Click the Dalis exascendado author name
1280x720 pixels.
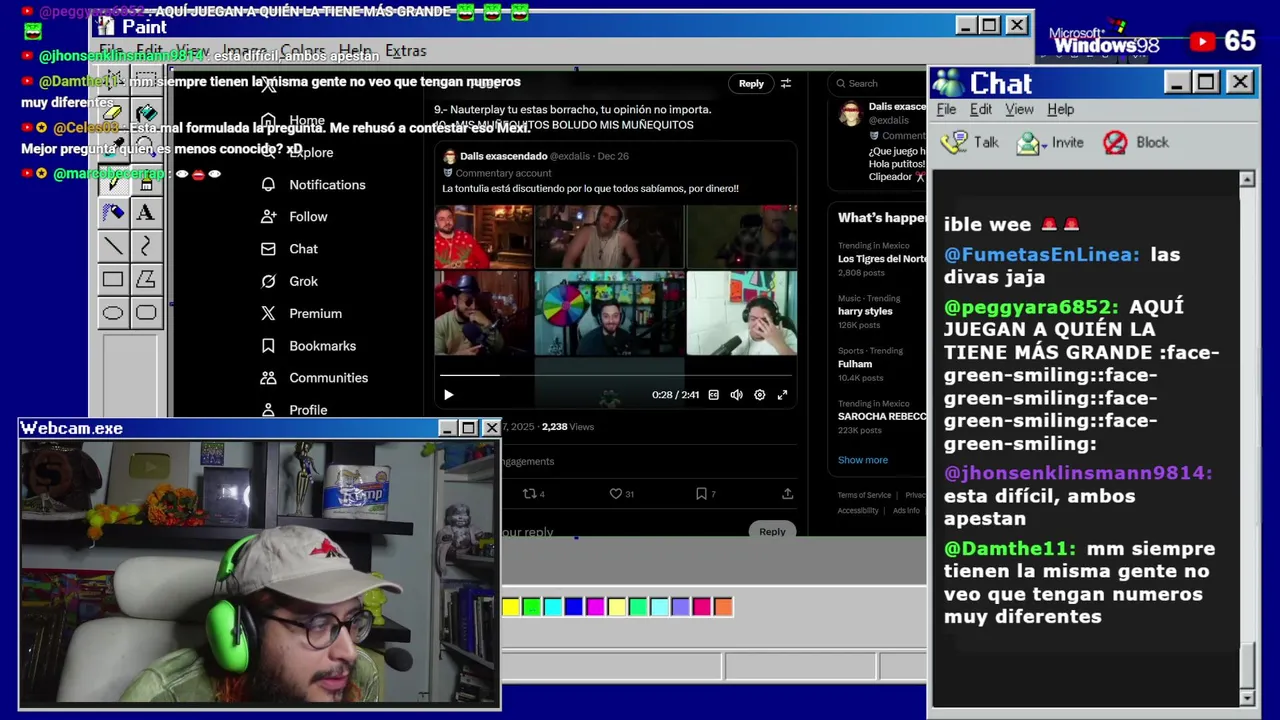pos(503,156)
